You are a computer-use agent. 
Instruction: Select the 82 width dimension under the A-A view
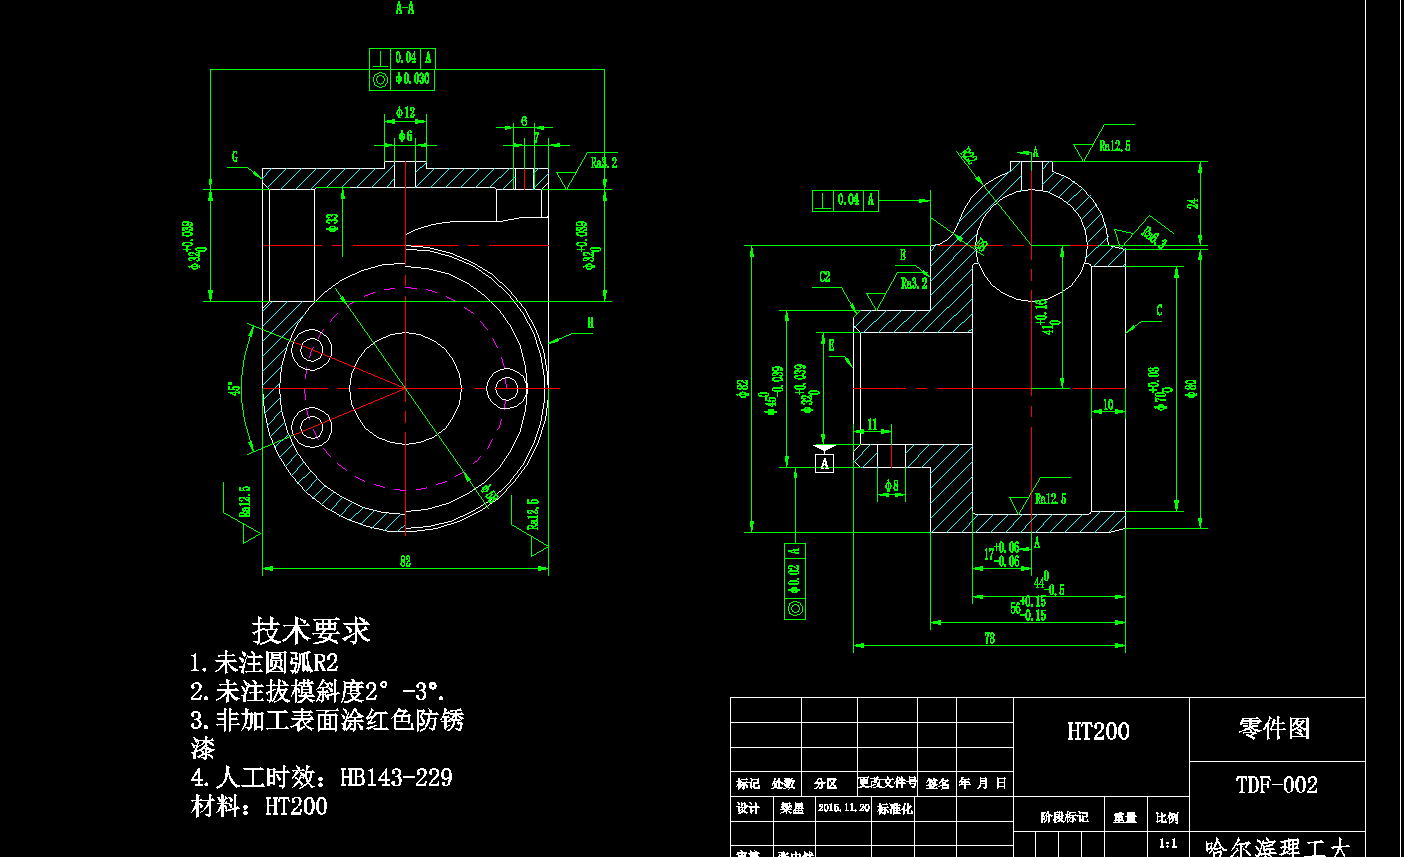pyautogui.click(x=405, y=562)
